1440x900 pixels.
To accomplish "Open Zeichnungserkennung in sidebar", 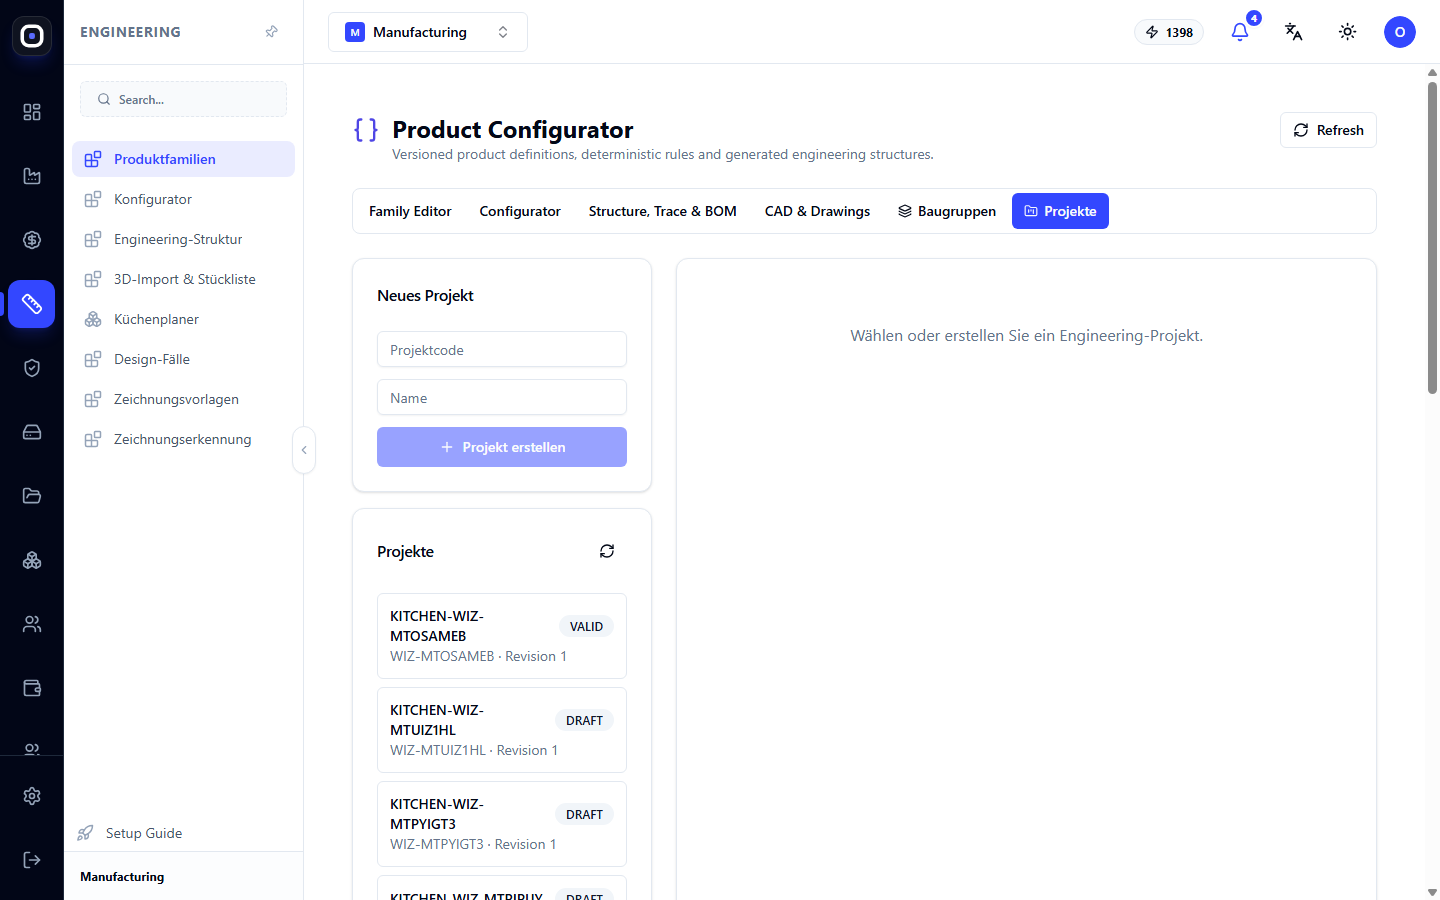I will tap(183, 439).
